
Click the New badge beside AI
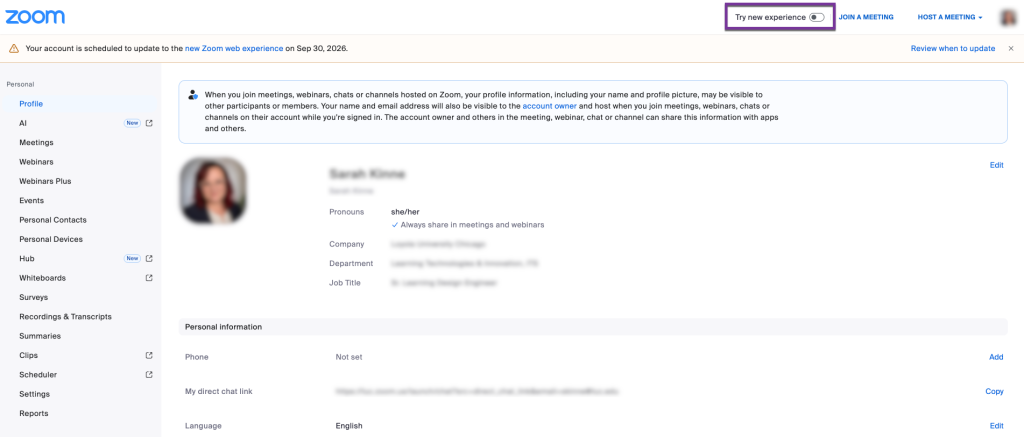[133, 123]
